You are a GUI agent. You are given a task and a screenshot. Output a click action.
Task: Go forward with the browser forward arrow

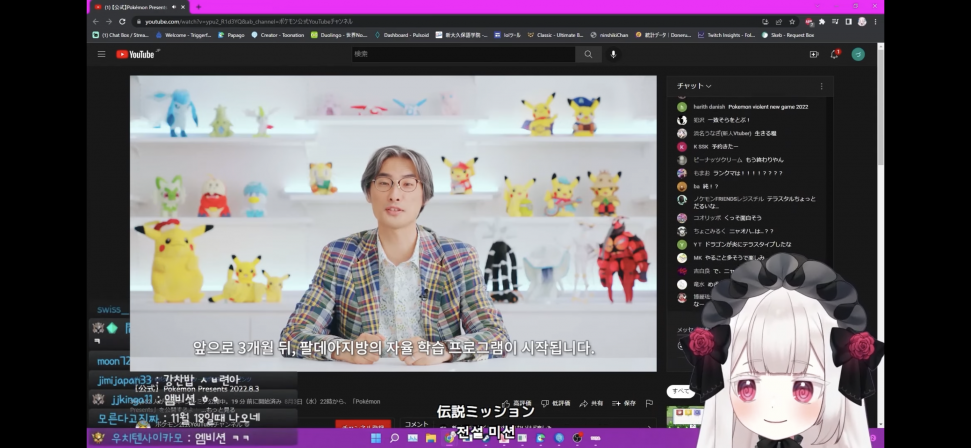[109, 22]
